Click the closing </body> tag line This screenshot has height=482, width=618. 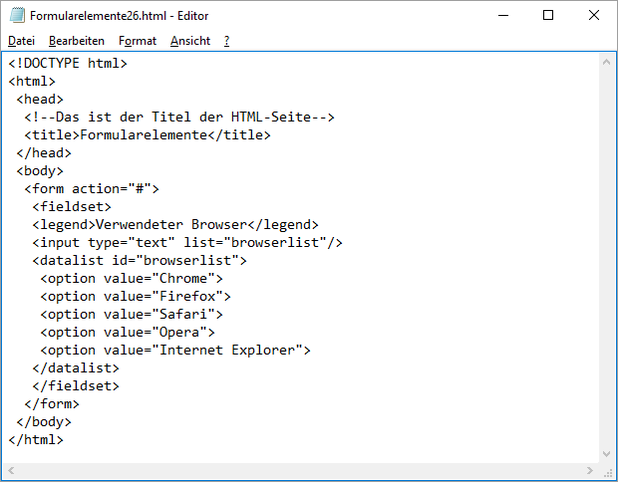point(44,422)
